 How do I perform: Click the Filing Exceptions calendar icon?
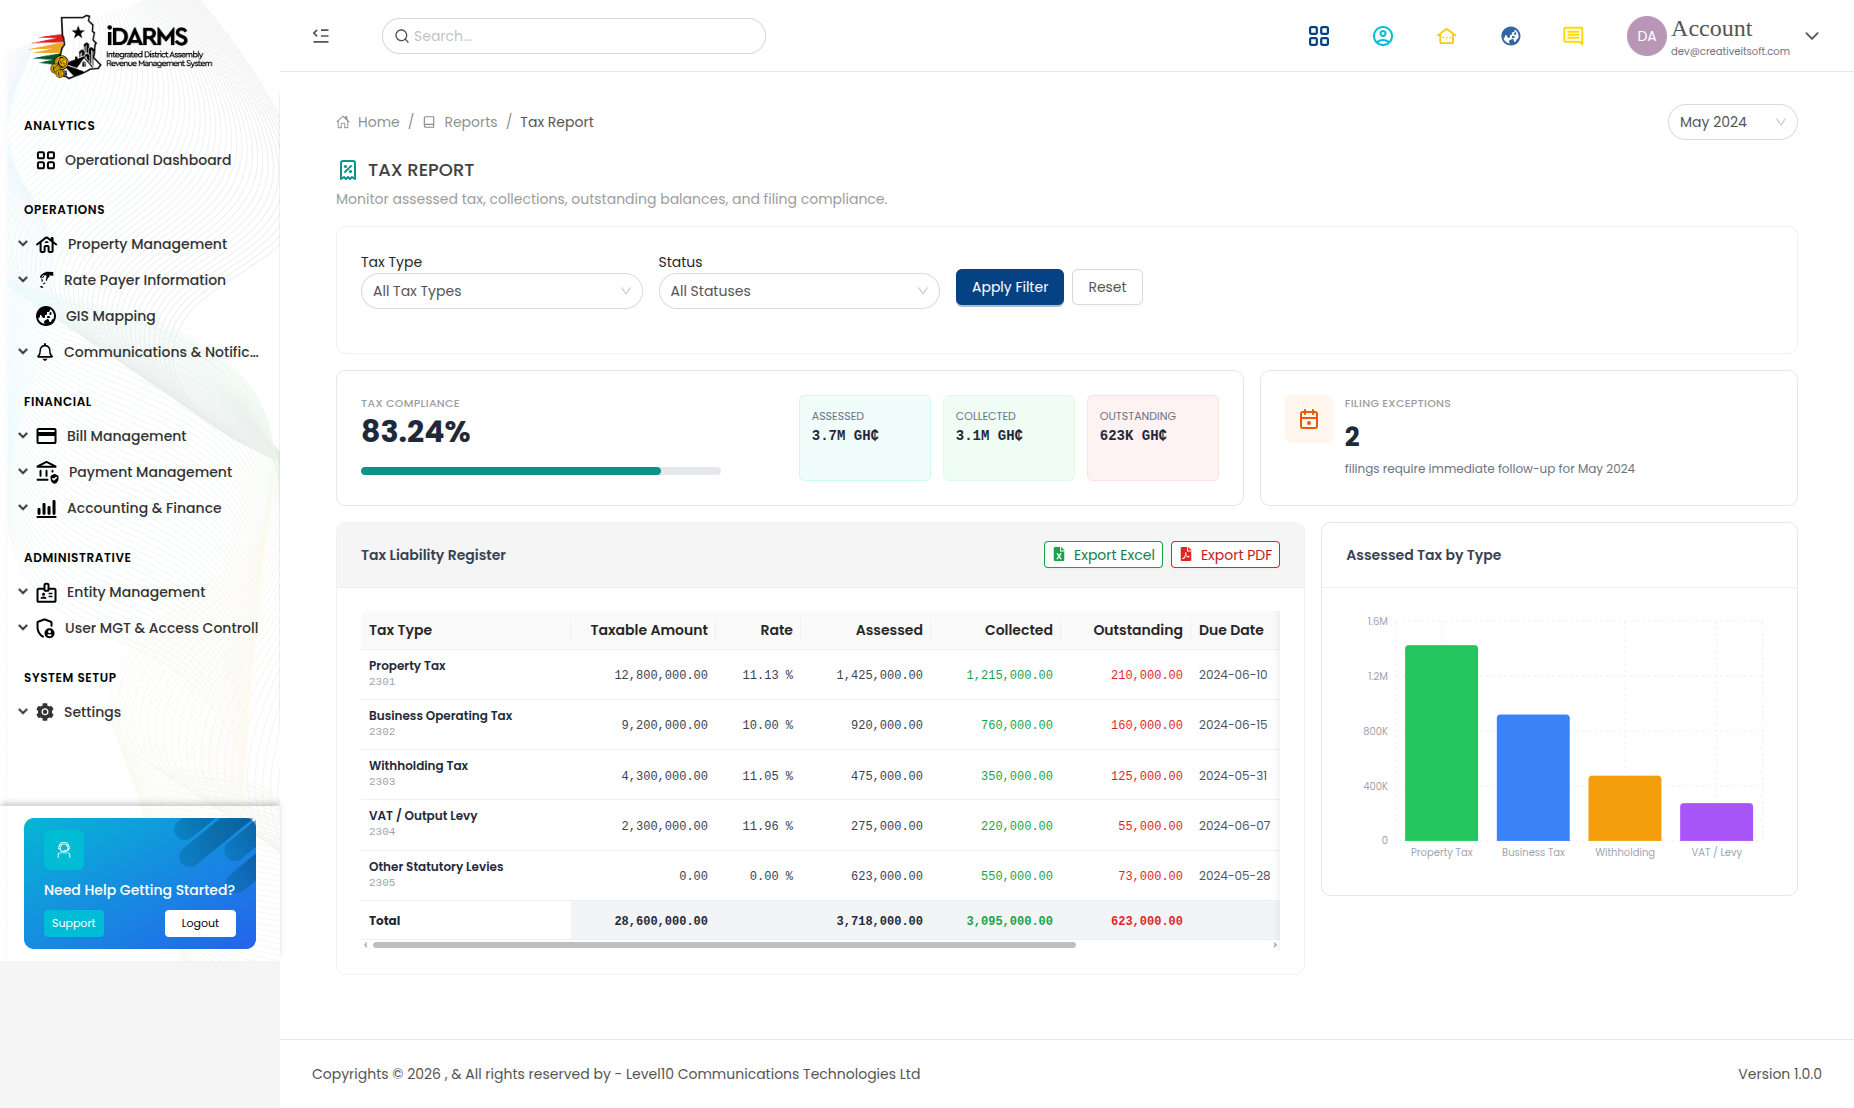tap(1309, 420)
